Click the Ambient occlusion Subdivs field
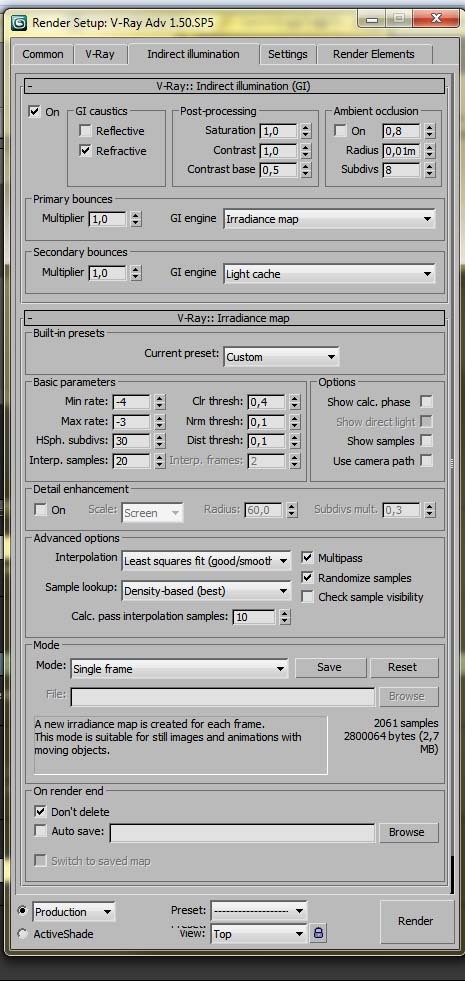This screenshot has height=981, width=465. (x=401, y=170)
